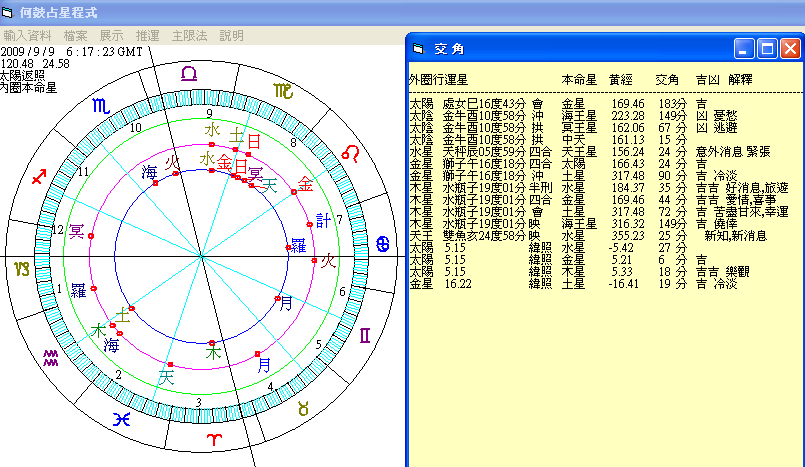This screenshot has width=805, height=467.
Task: Open the 檔案 menu
Action: coord(76,35)
